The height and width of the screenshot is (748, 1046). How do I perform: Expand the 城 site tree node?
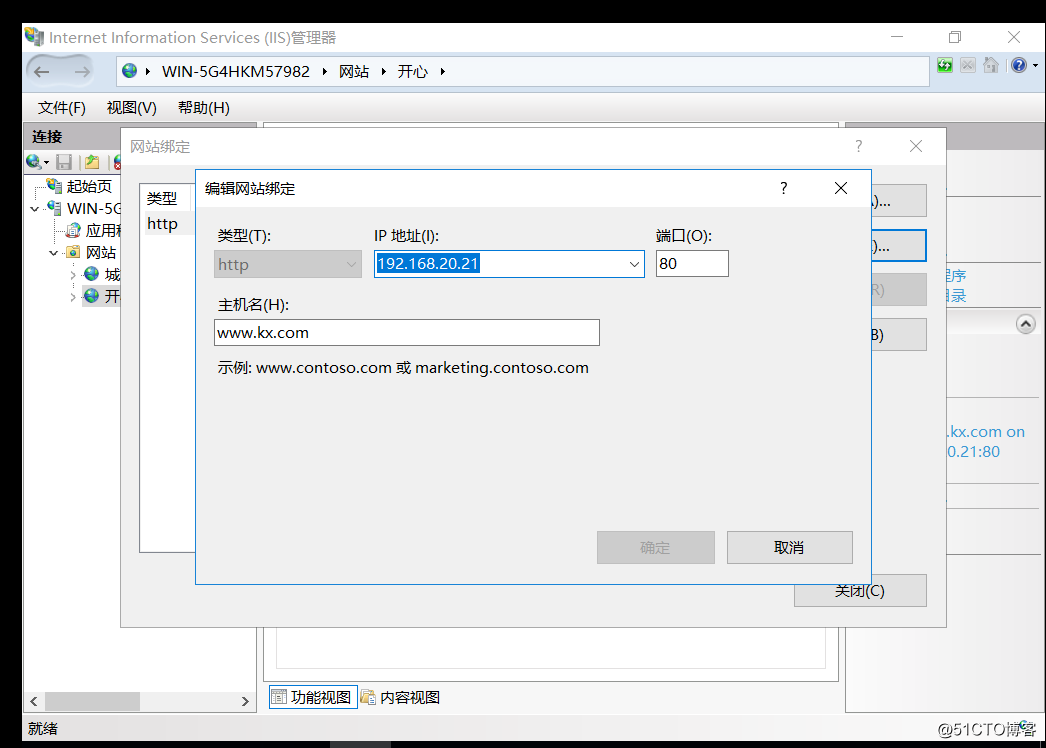73,275
